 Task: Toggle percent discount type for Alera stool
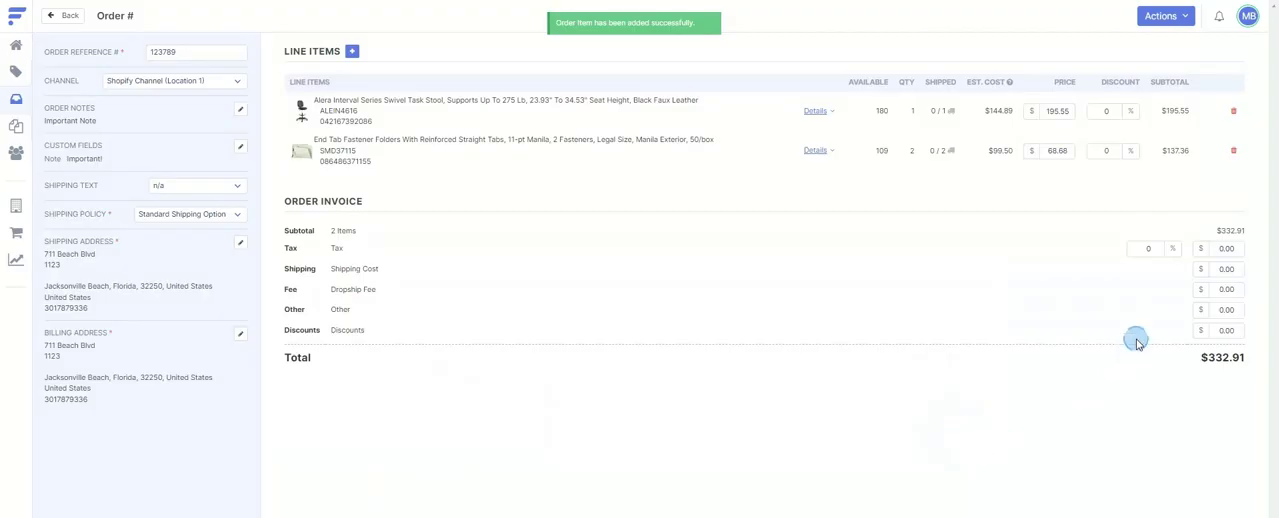(x=1130, y=111)
